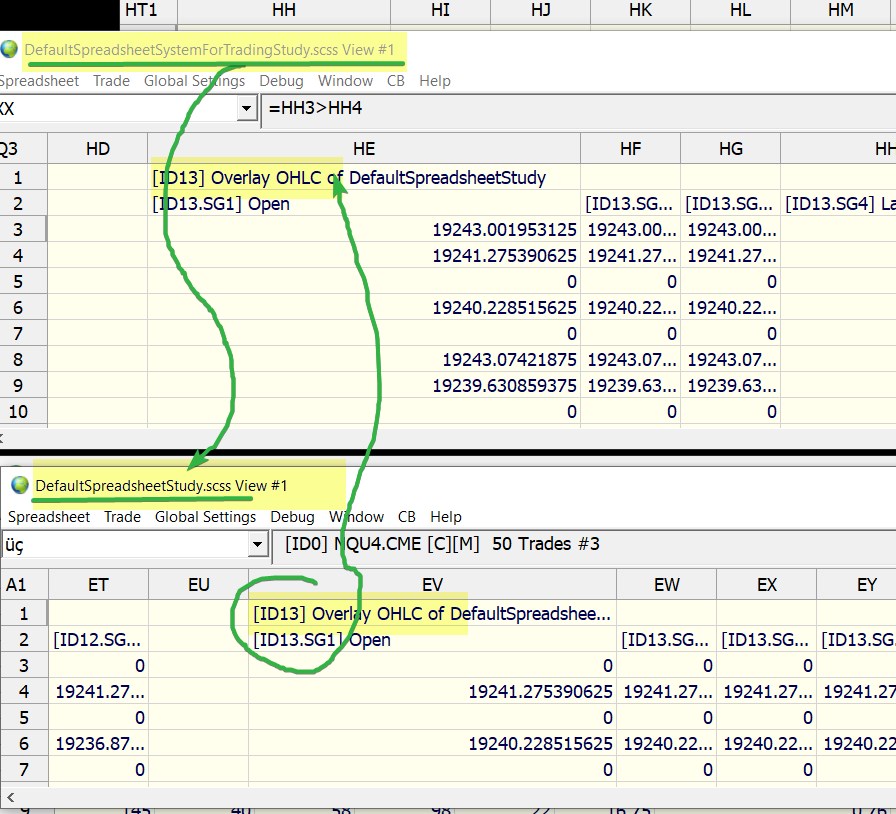The image size is (896, 814).
Task: Click the horizontal scrollbar of lower spreadsheet
Action: pos(451,796)
